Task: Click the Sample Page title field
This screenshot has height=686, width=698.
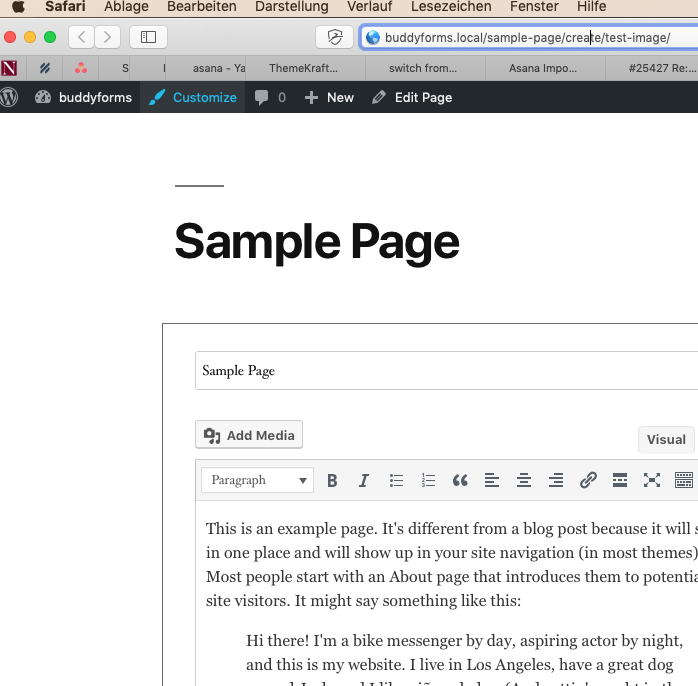Action: 446,370
